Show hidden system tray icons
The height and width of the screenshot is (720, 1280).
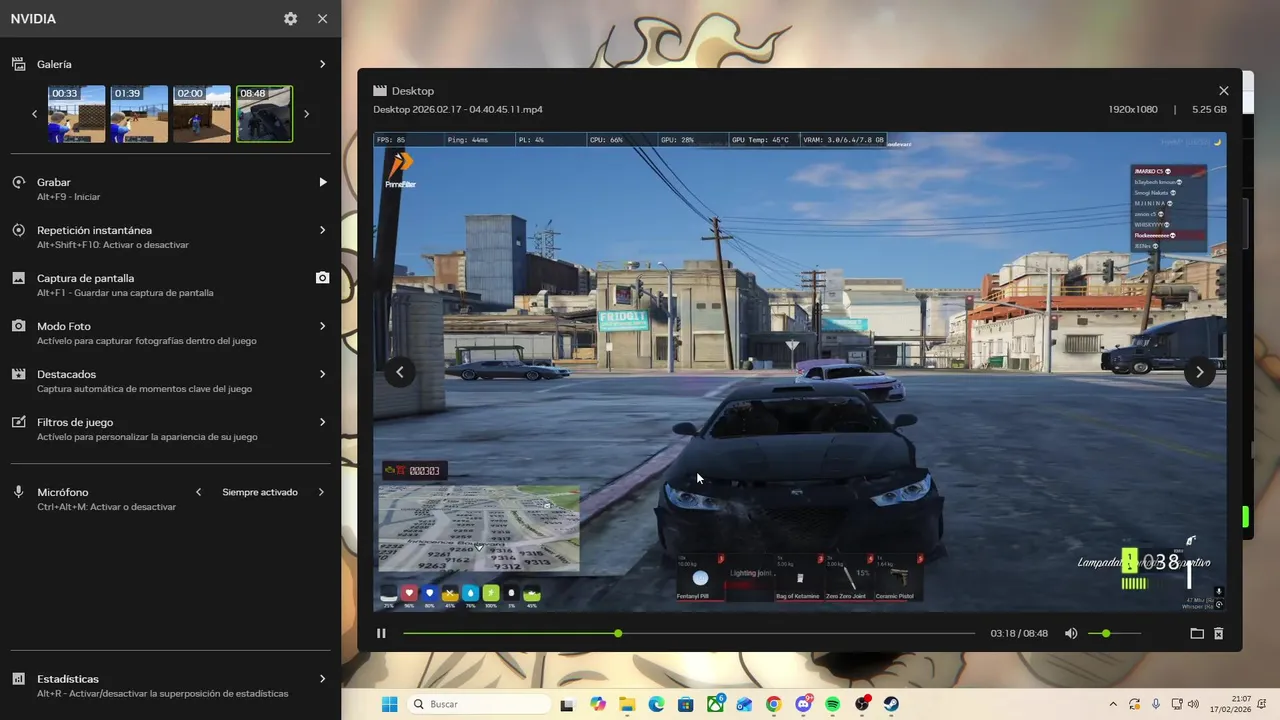1113,704
